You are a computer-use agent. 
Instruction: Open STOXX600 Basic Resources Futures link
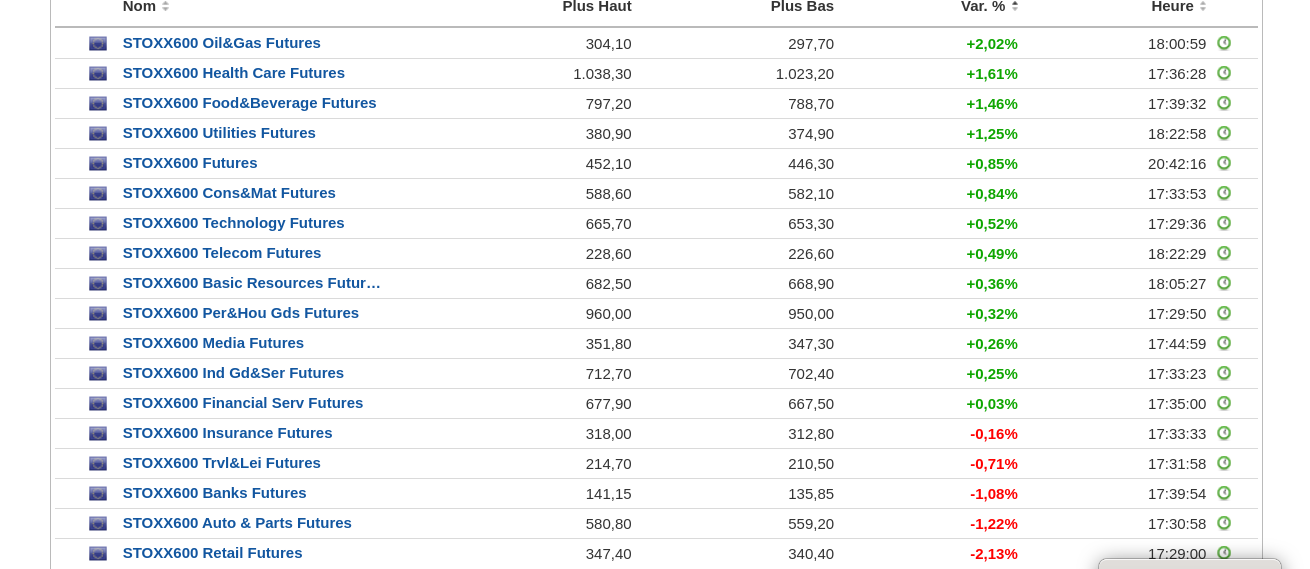pos(251,283)
